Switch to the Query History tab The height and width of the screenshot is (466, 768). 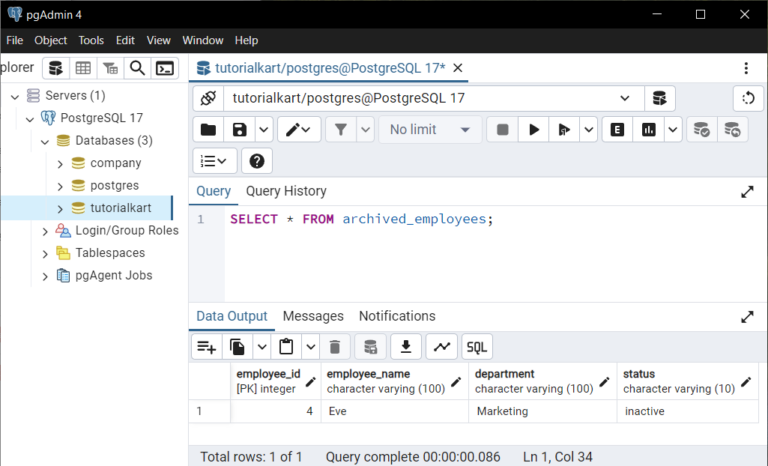tap(286, 191)
